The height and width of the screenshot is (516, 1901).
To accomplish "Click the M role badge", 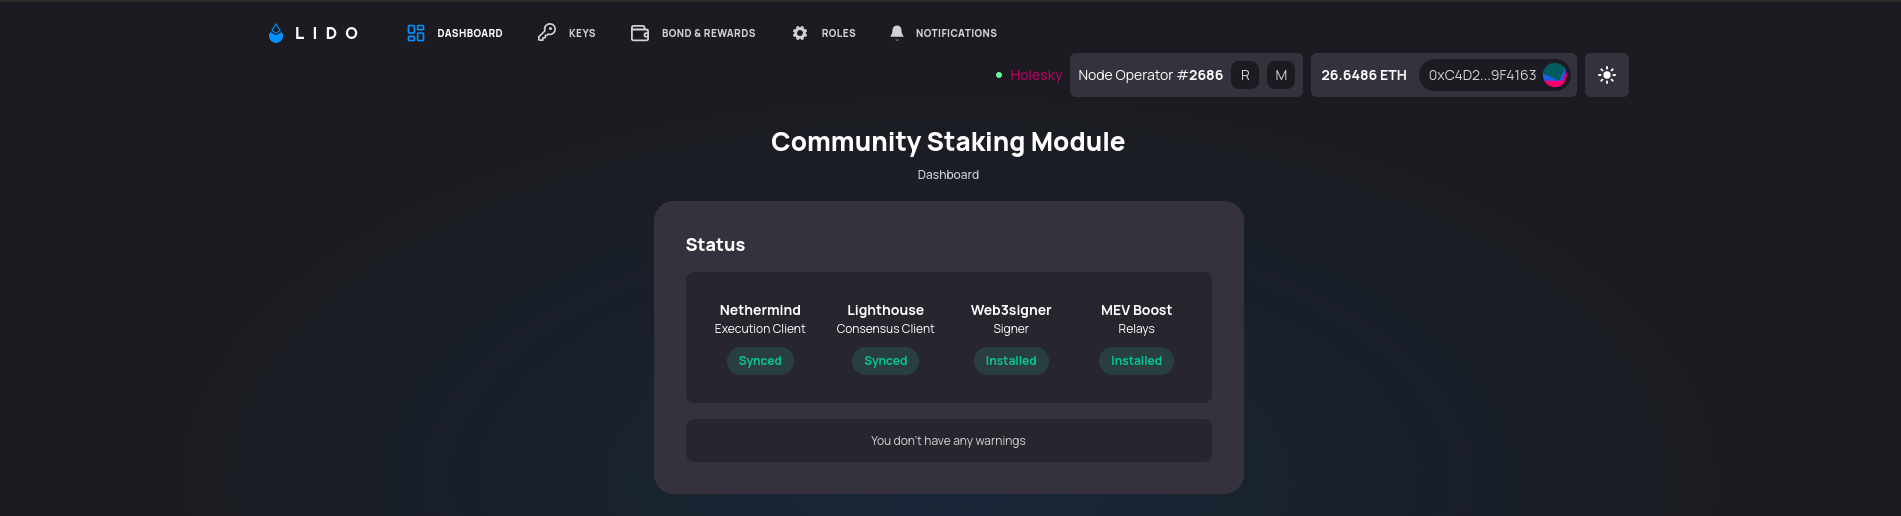I will (1281, 75).
